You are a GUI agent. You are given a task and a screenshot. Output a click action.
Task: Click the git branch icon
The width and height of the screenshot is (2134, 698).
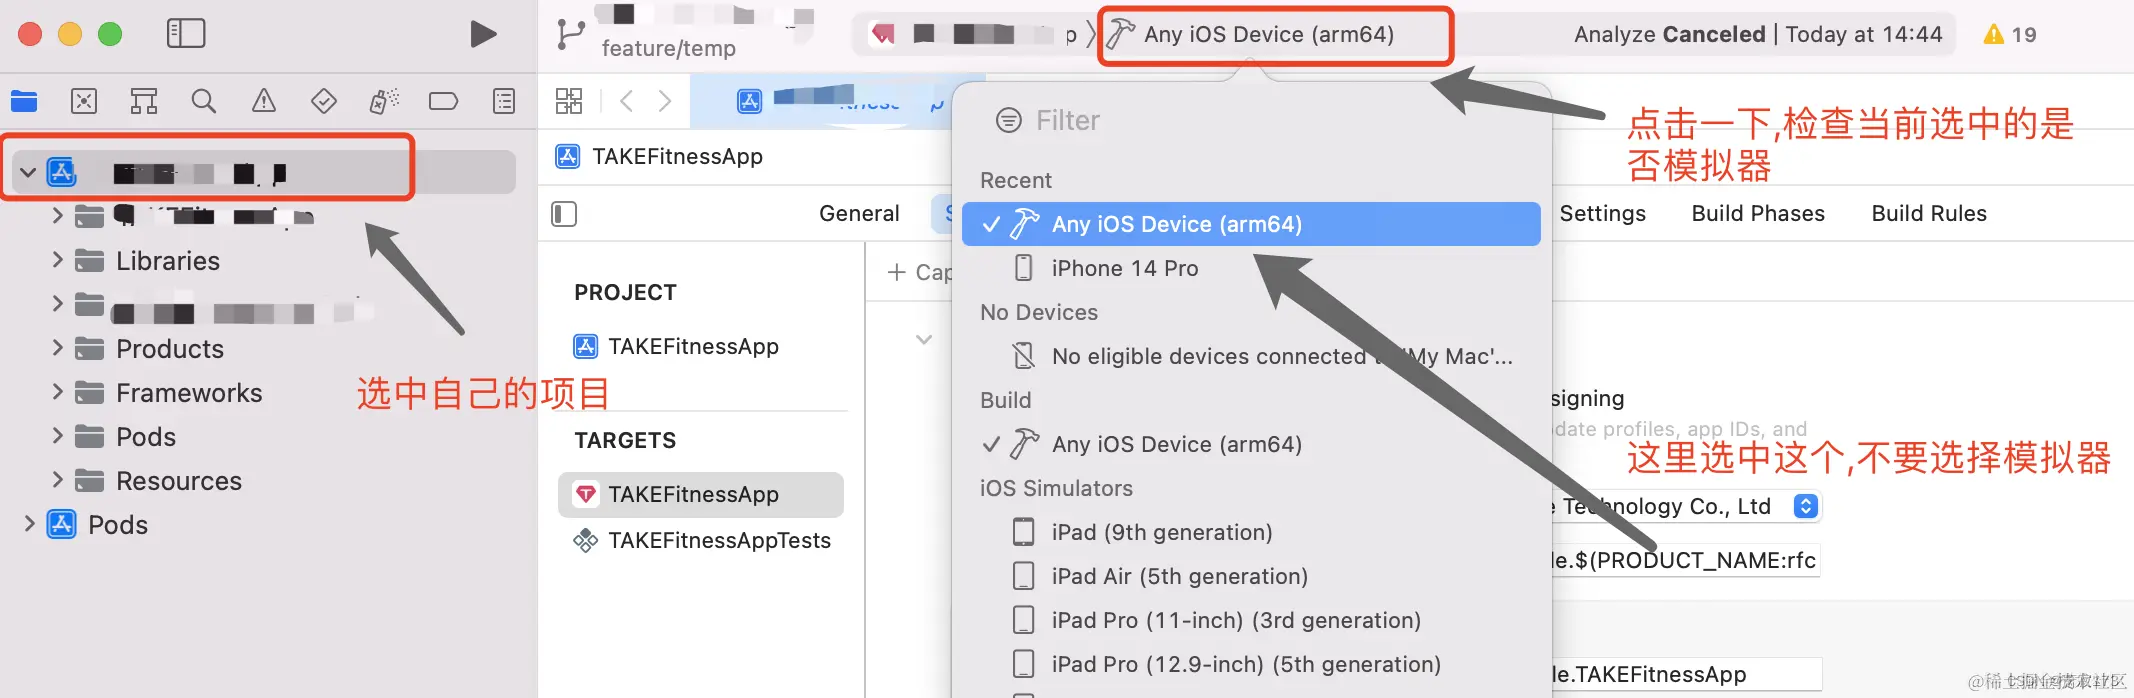coord(571,34)
